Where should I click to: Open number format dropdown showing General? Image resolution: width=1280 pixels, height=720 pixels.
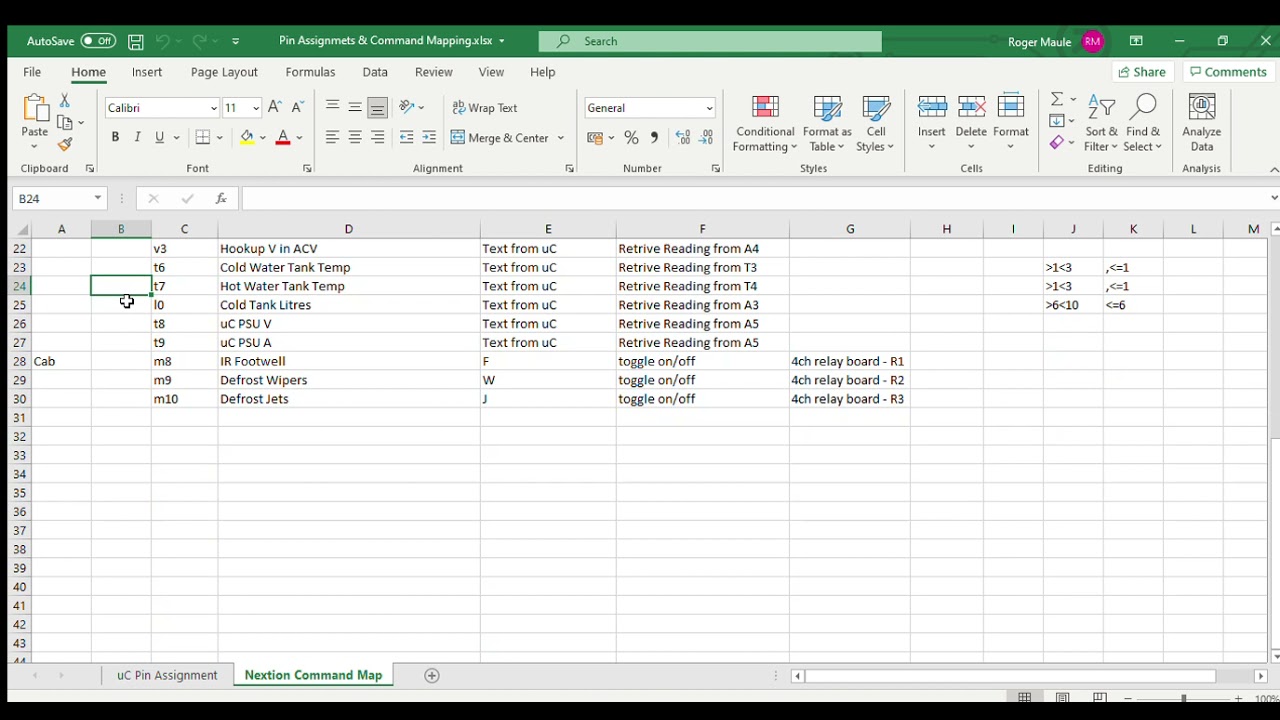coord(709,108)
